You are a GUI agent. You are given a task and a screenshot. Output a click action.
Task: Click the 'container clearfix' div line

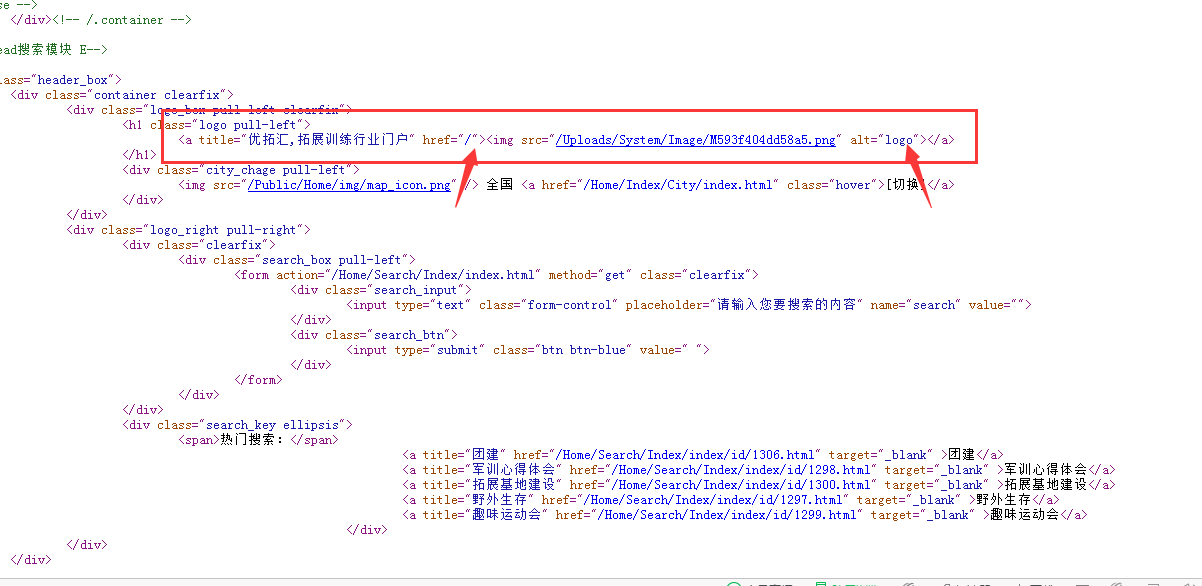coord(122,95)
